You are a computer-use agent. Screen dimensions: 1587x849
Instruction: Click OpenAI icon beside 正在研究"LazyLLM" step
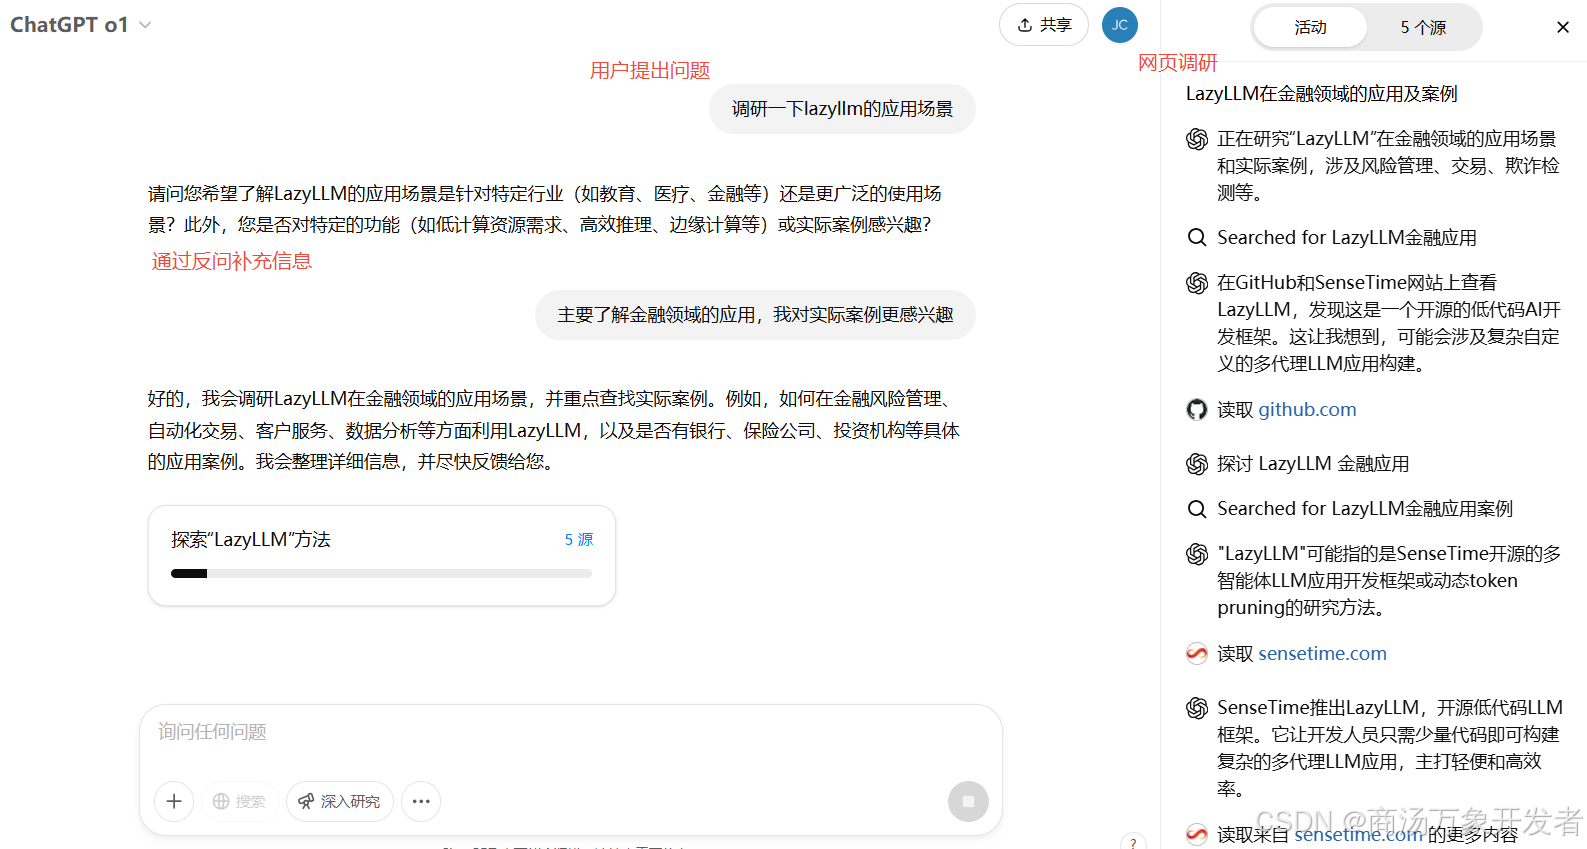pos(1197,139)
